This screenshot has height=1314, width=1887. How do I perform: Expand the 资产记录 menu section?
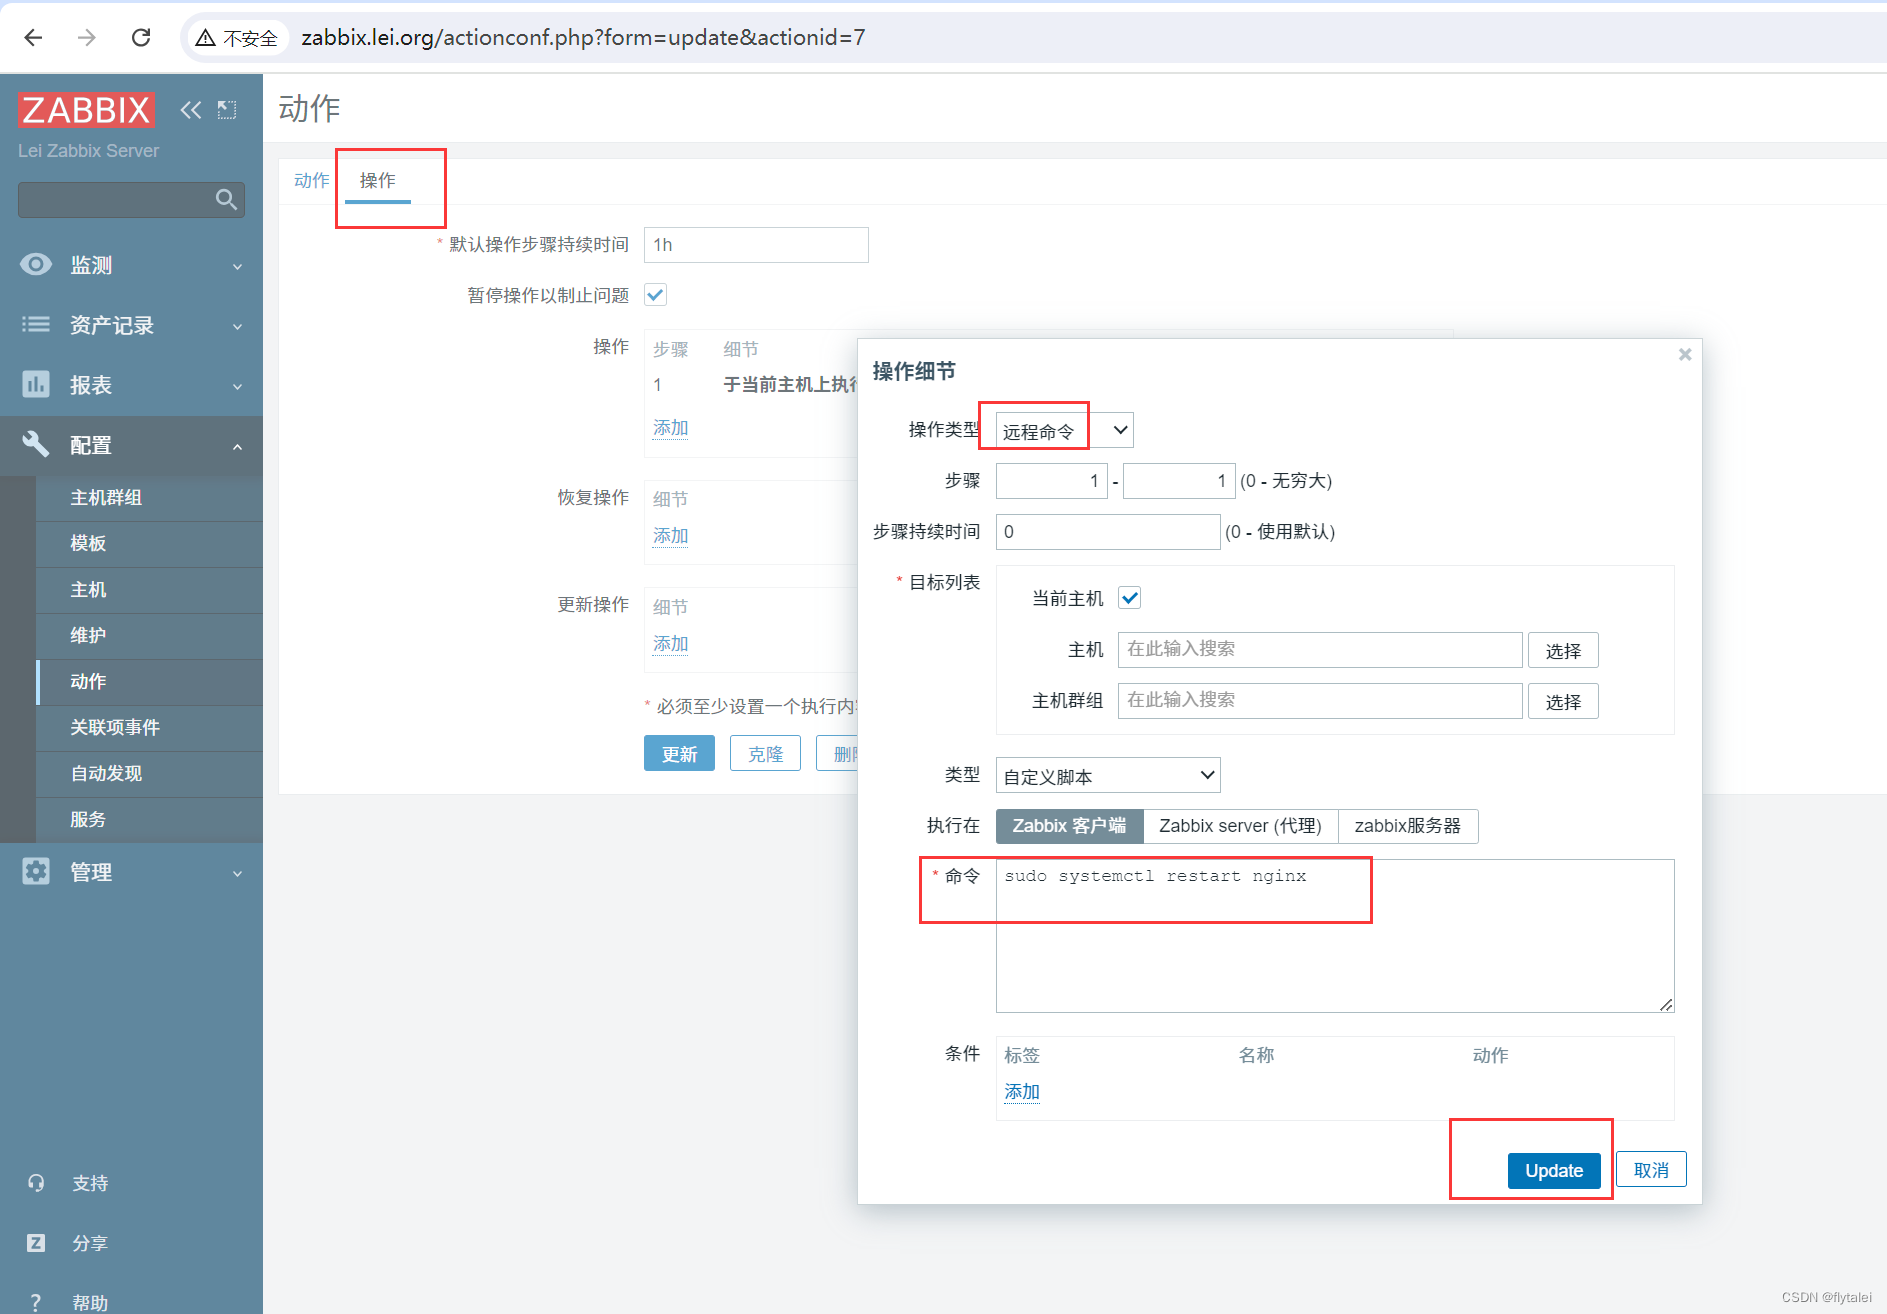[131, 325]
